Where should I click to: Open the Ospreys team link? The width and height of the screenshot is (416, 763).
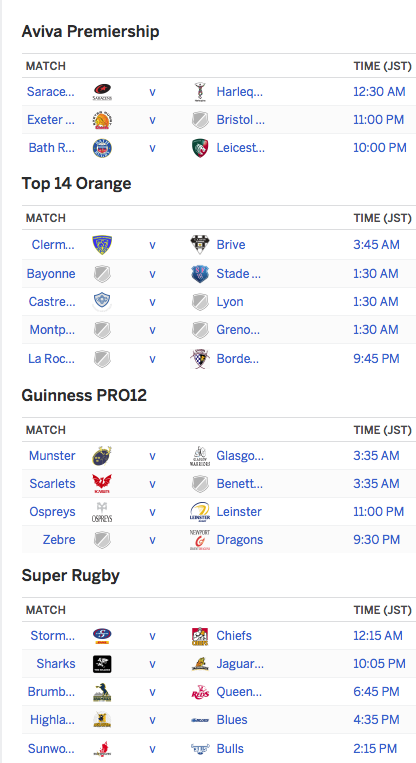tap(52, 512)
